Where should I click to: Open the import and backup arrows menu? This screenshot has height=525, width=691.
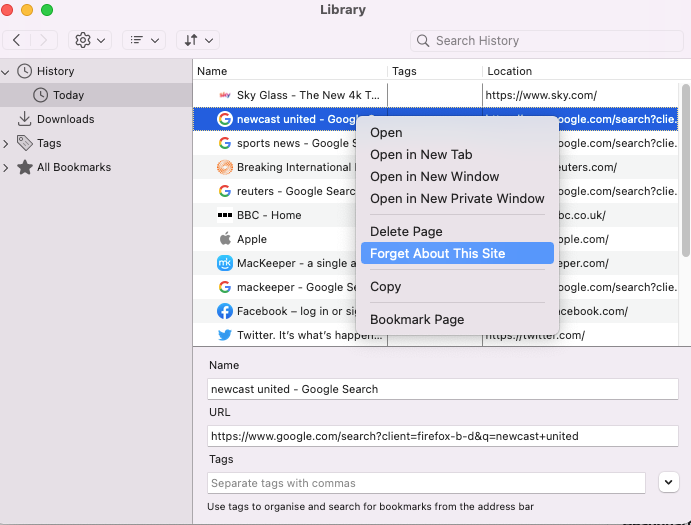pos(198,40)
